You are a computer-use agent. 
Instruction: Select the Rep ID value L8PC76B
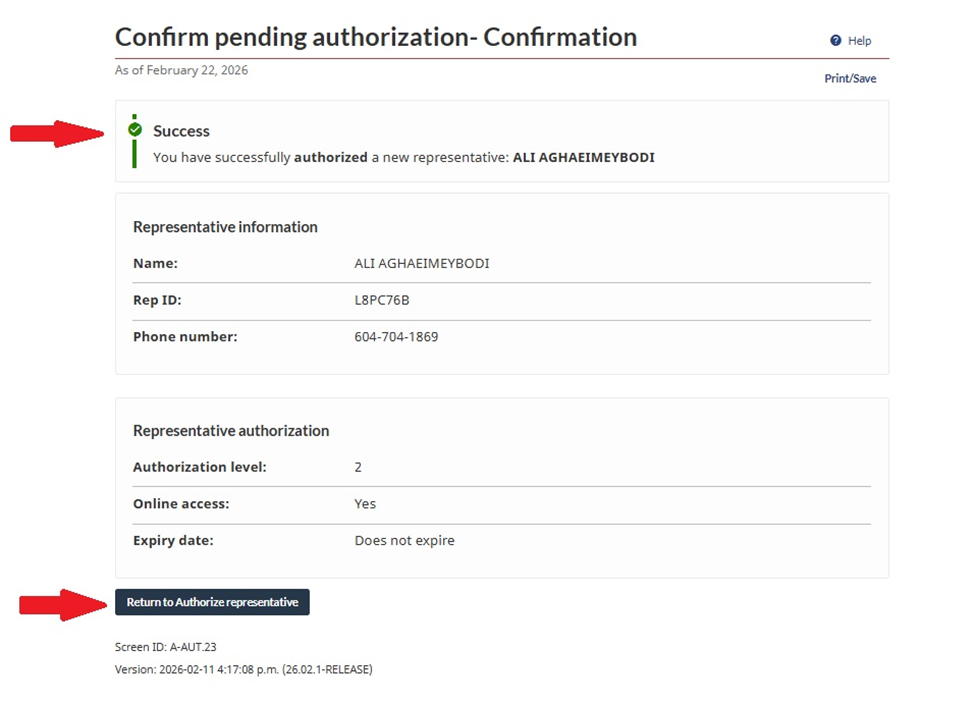(382, 300)
